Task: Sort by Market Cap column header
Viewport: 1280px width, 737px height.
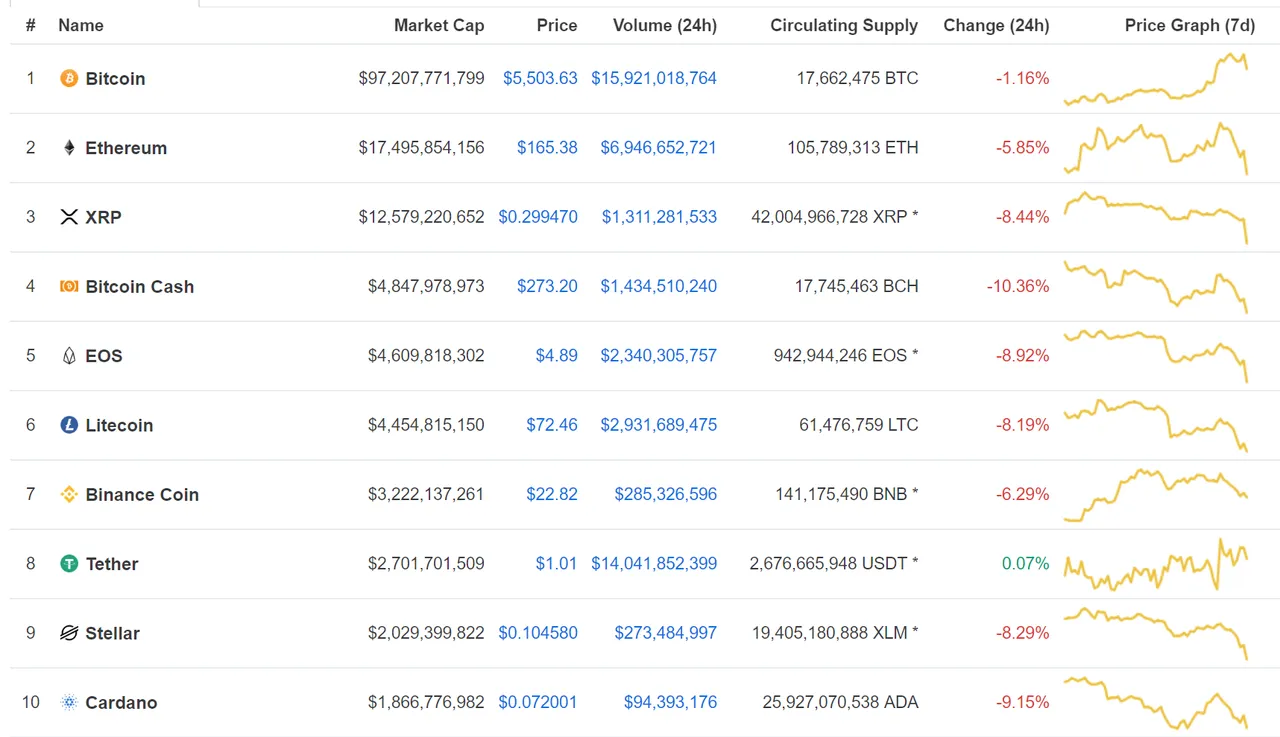Action: pyautogui.click(x=439, y=25)
